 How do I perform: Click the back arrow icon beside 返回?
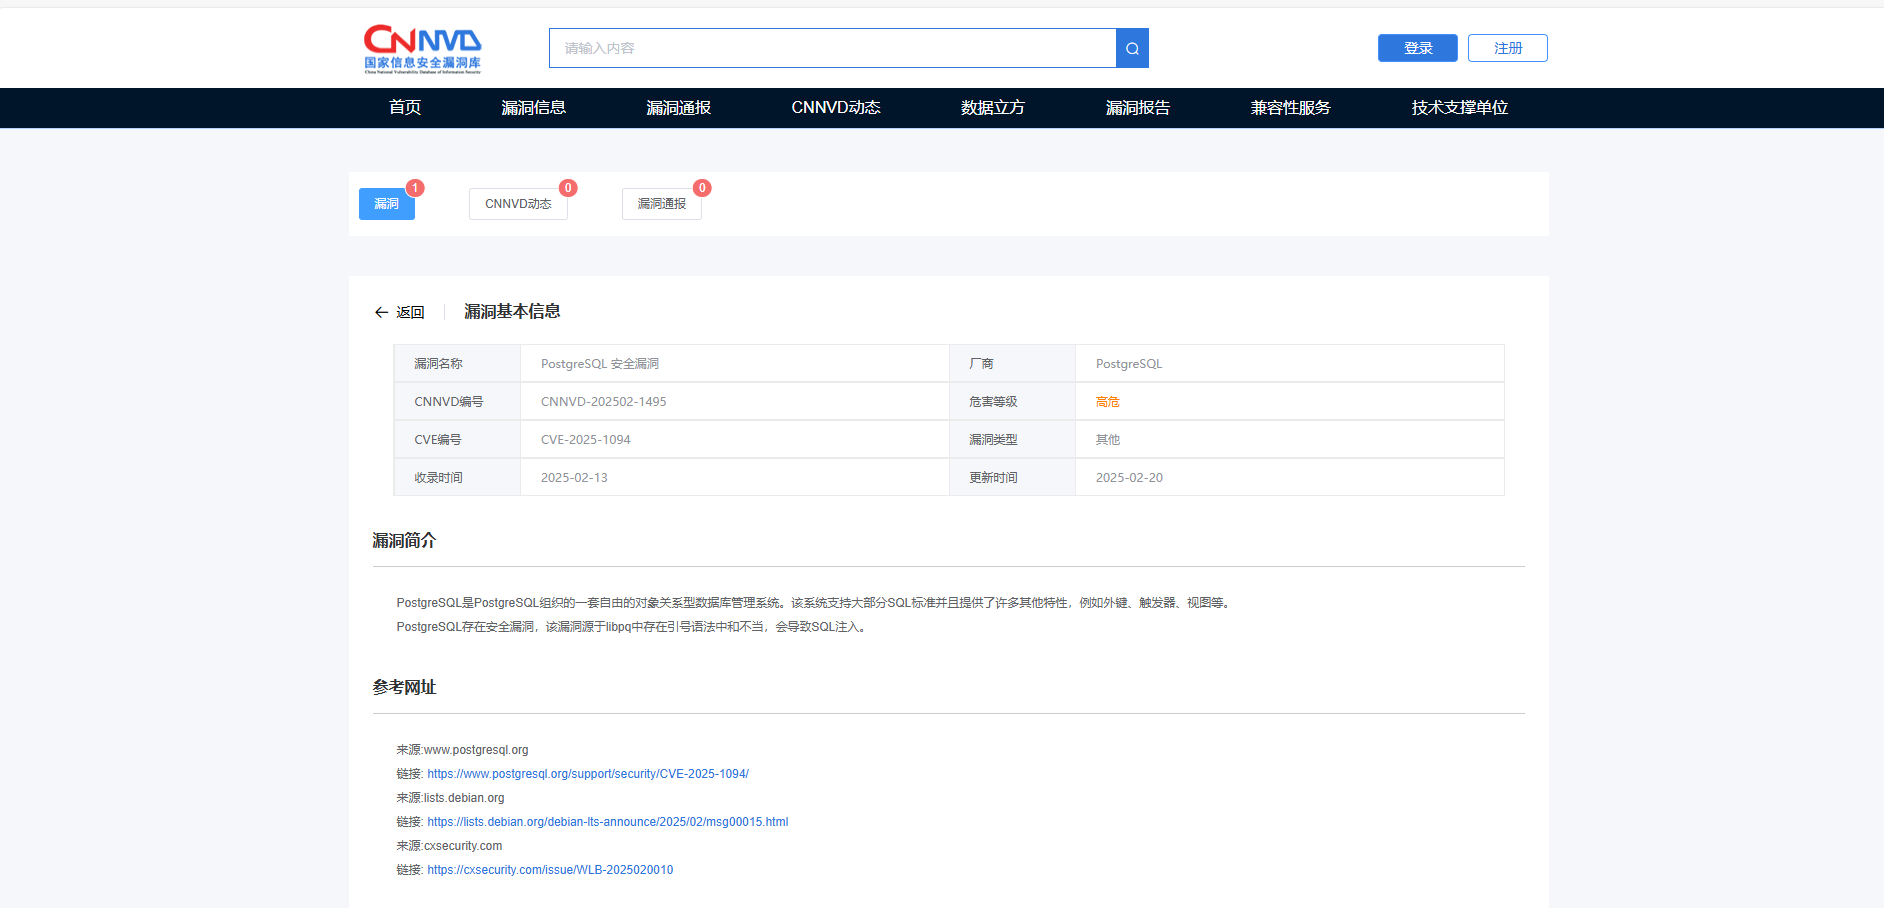(381, 312)
